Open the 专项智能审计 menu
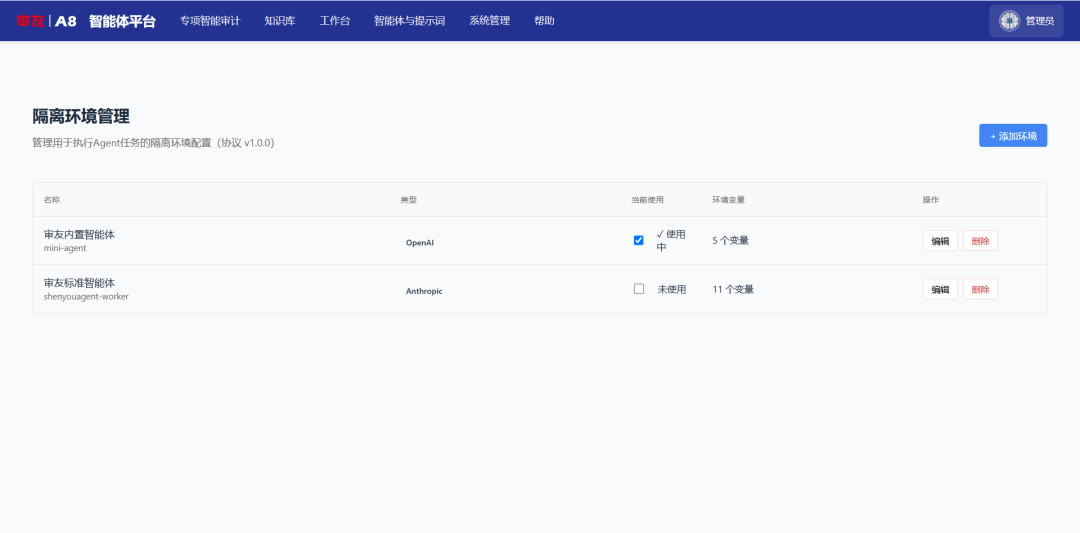1080x533 pixels. 210,21
